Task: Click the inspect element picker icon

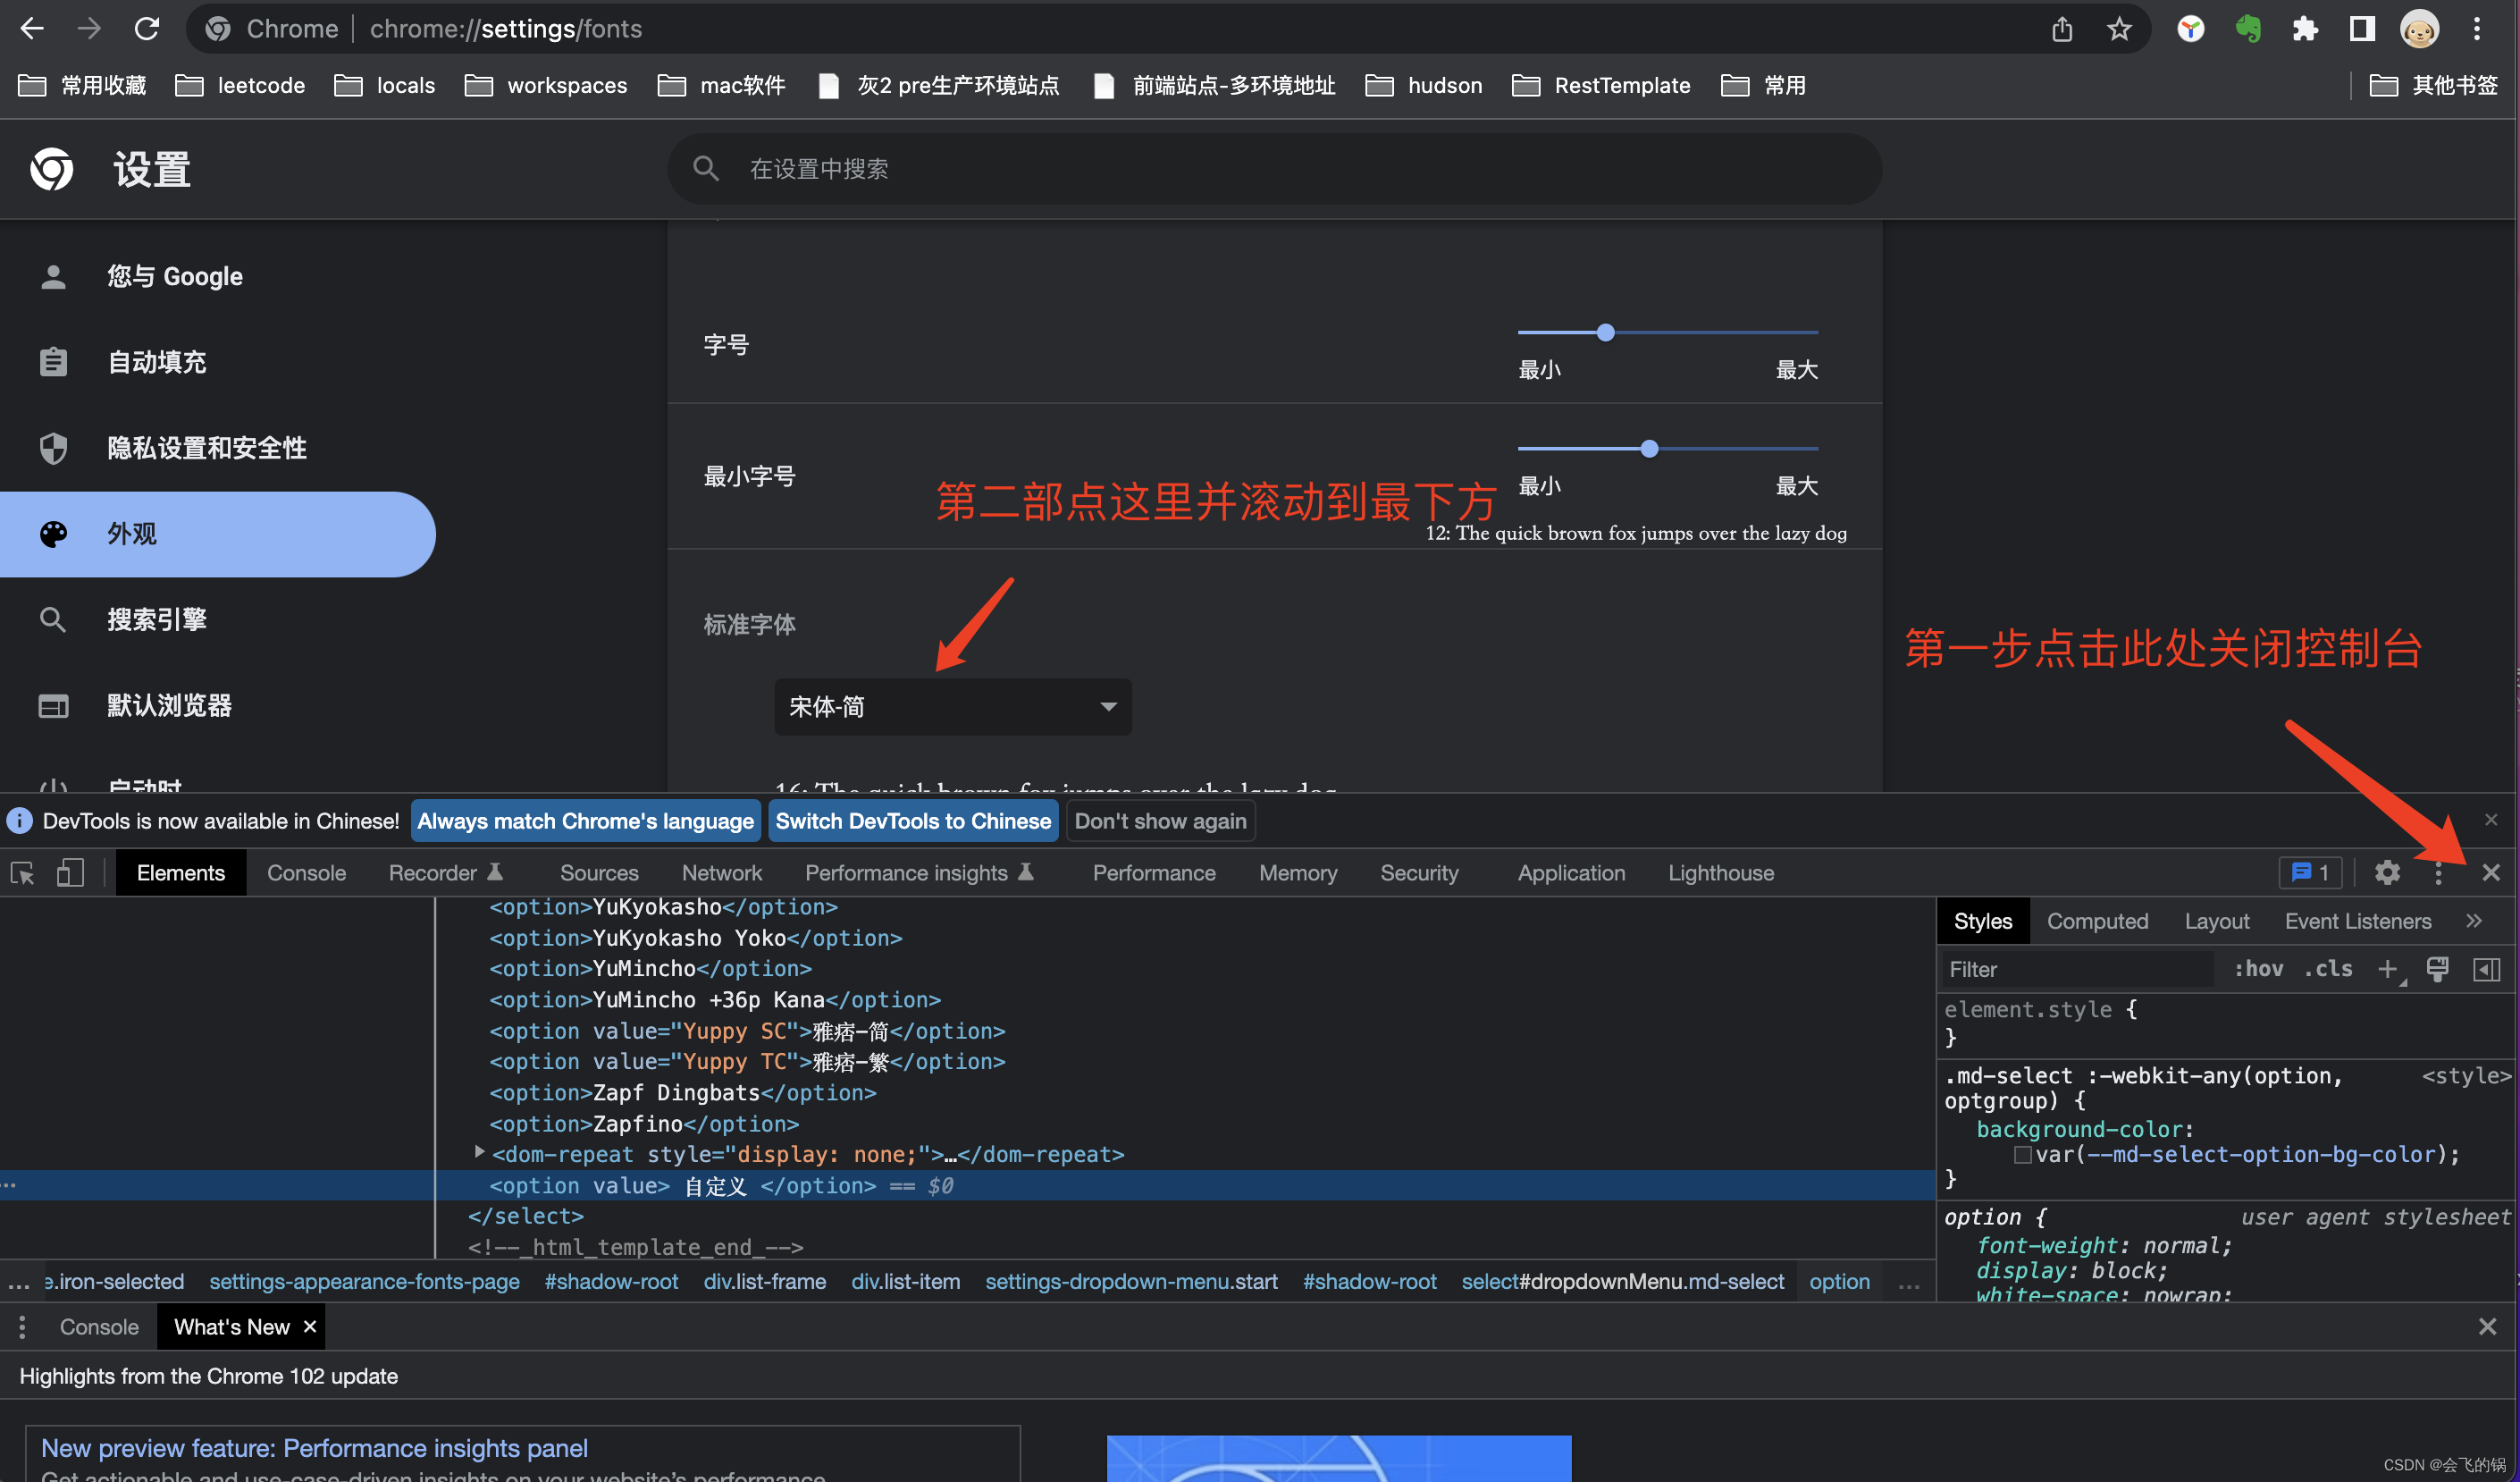Action: click(x=23, y=873)
